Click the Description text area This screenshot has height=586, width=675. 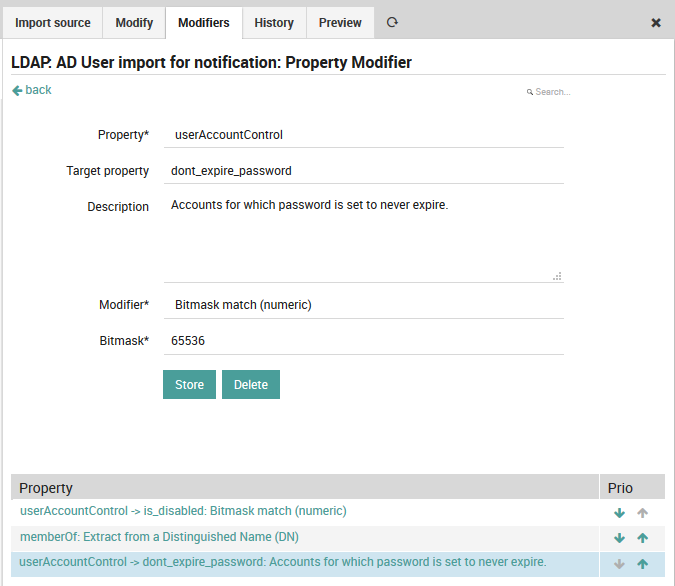point(363,238)
